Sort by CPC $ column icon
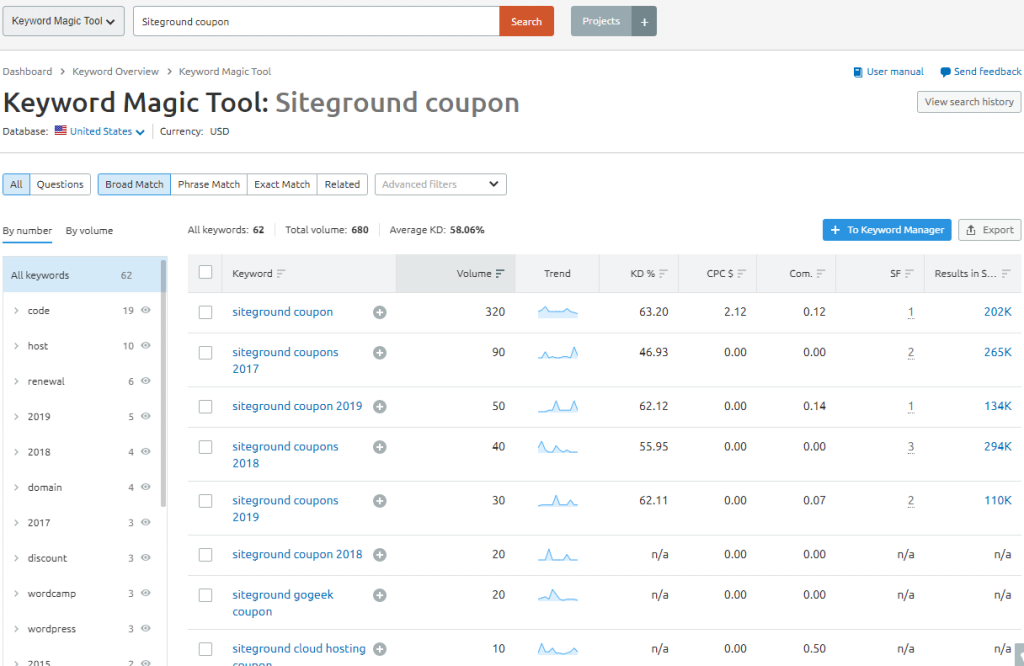Image resolution: width=1024 pixels, height=666 pixels. (741, 274)
